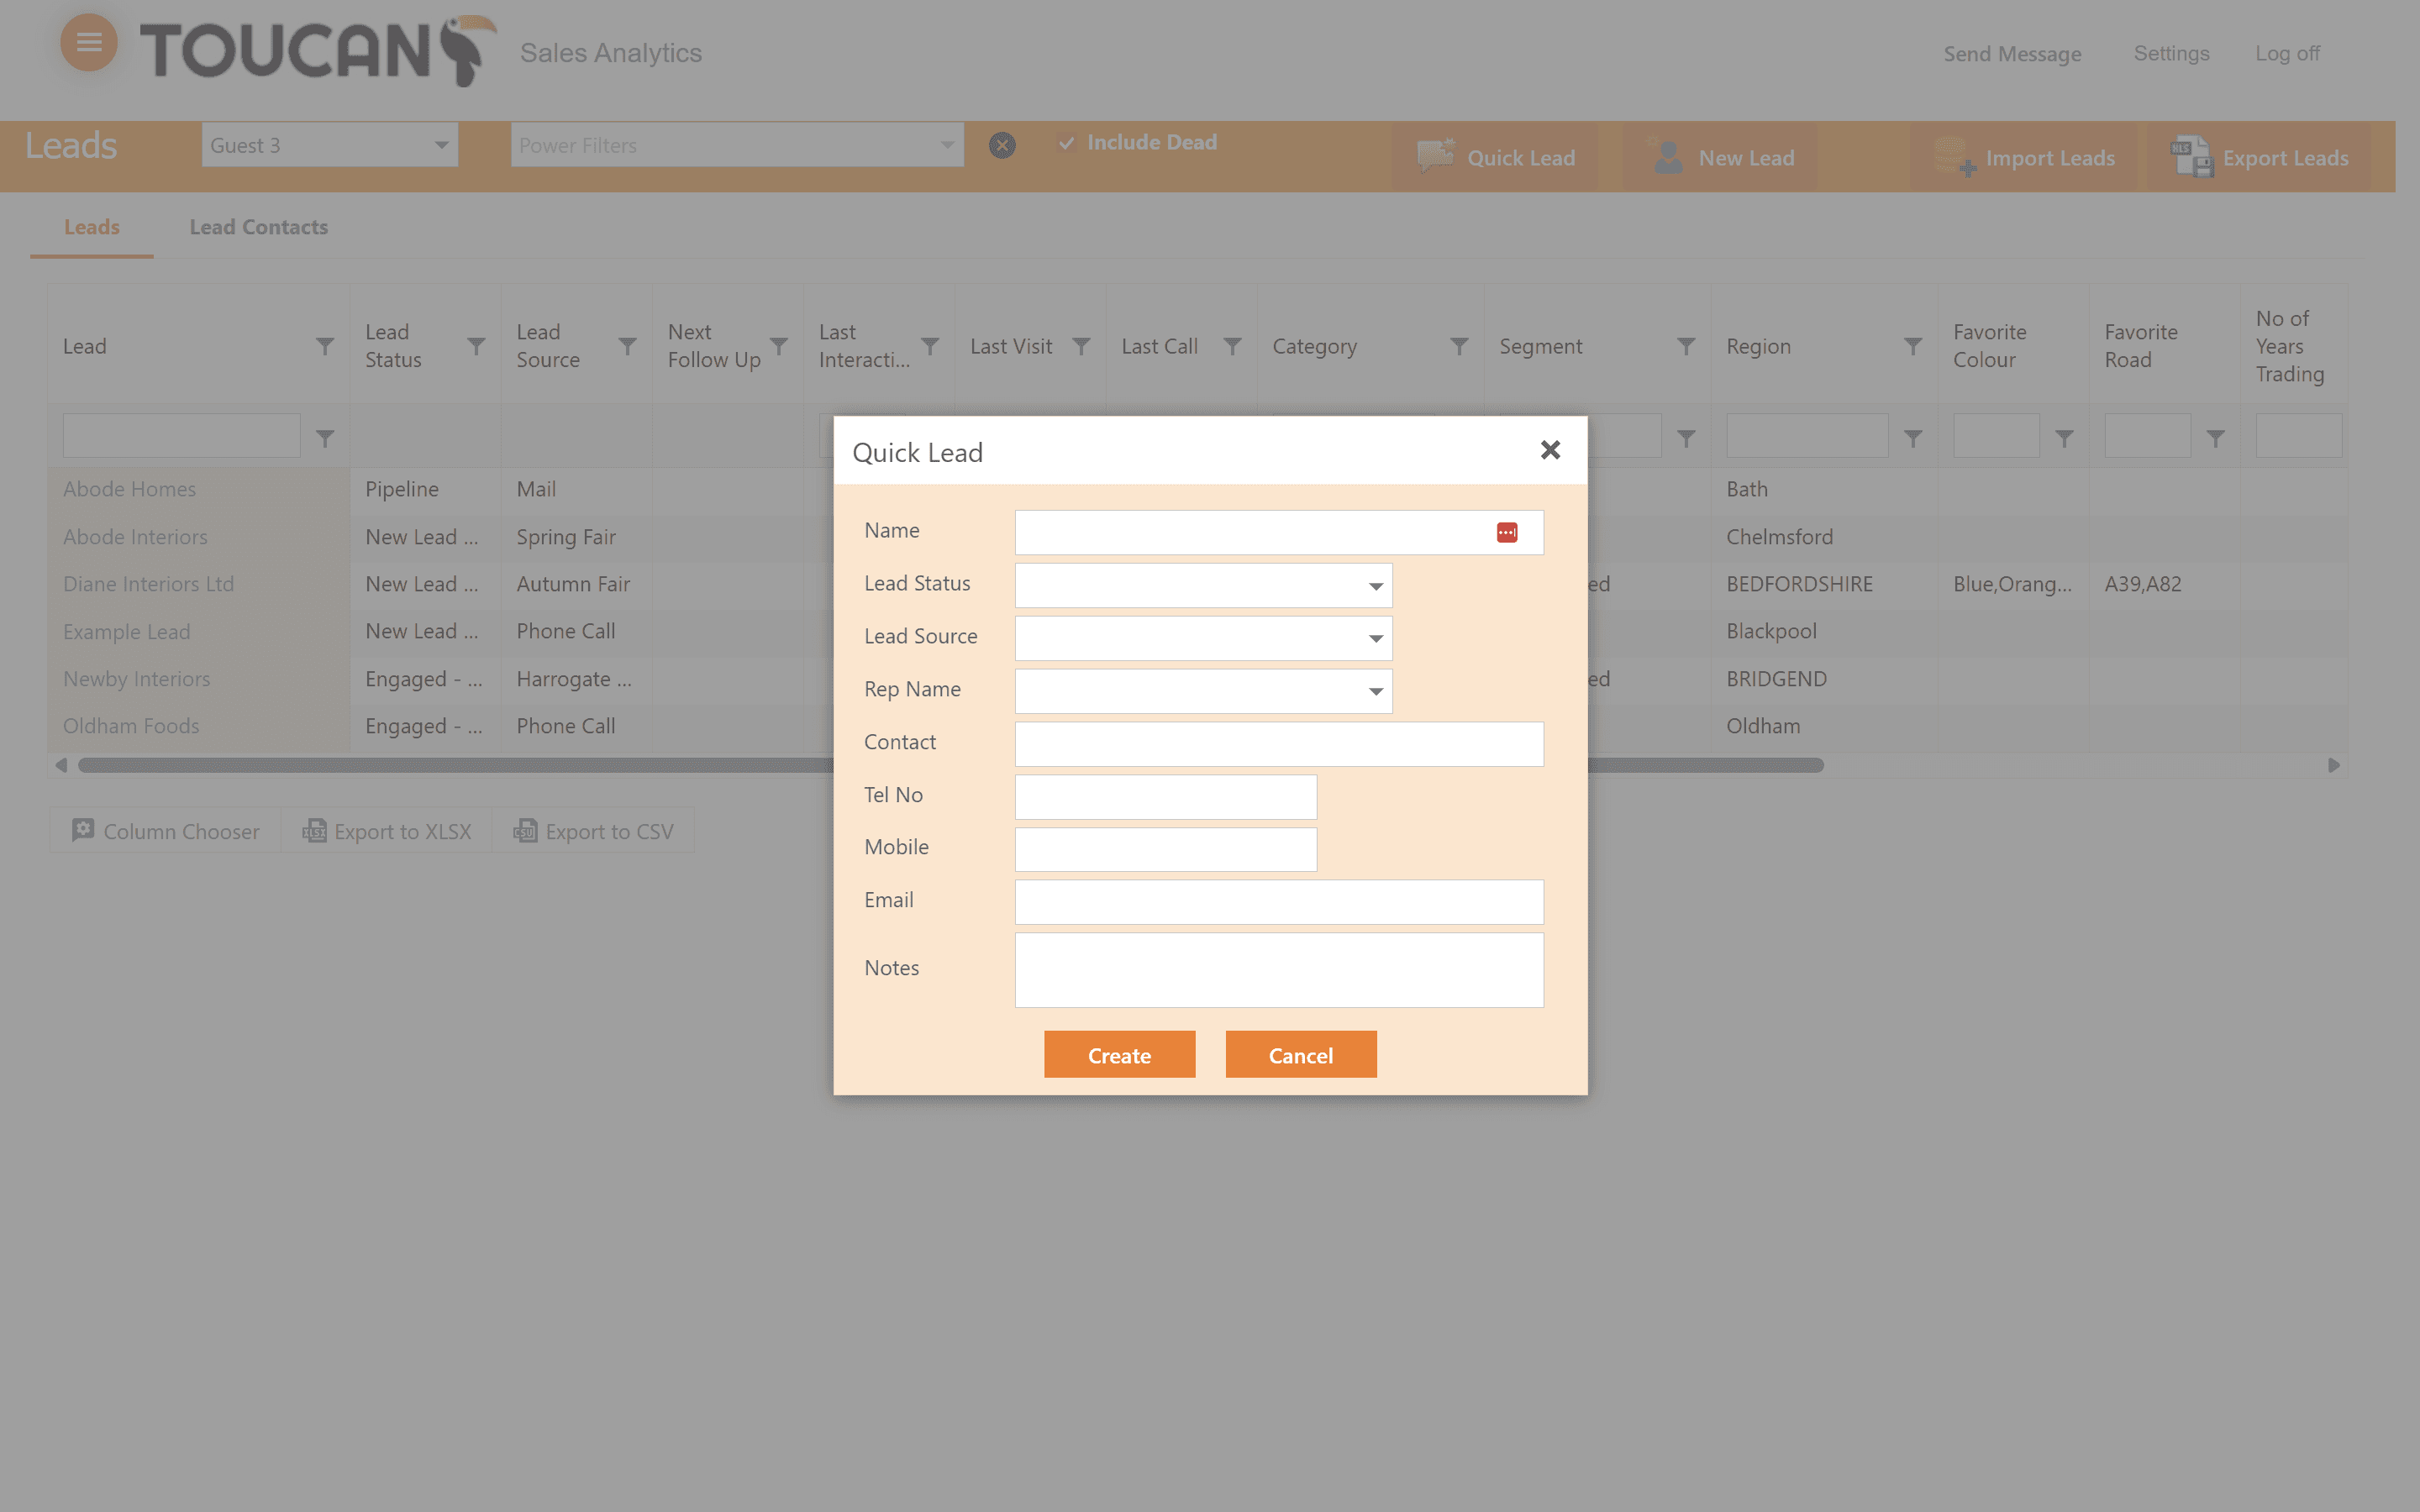
Task: Expand the Lead Source dropdown in the dialog
Action: click(x=1376, y=639)
